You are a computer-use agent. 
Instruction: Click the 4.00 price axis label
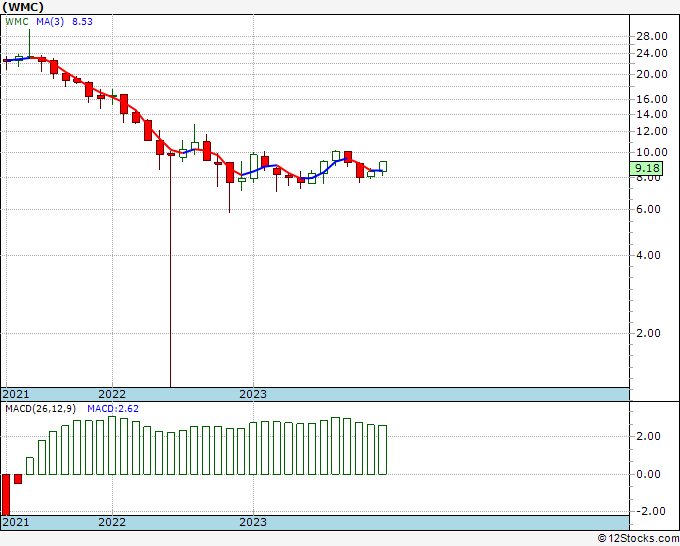[648, 255]
